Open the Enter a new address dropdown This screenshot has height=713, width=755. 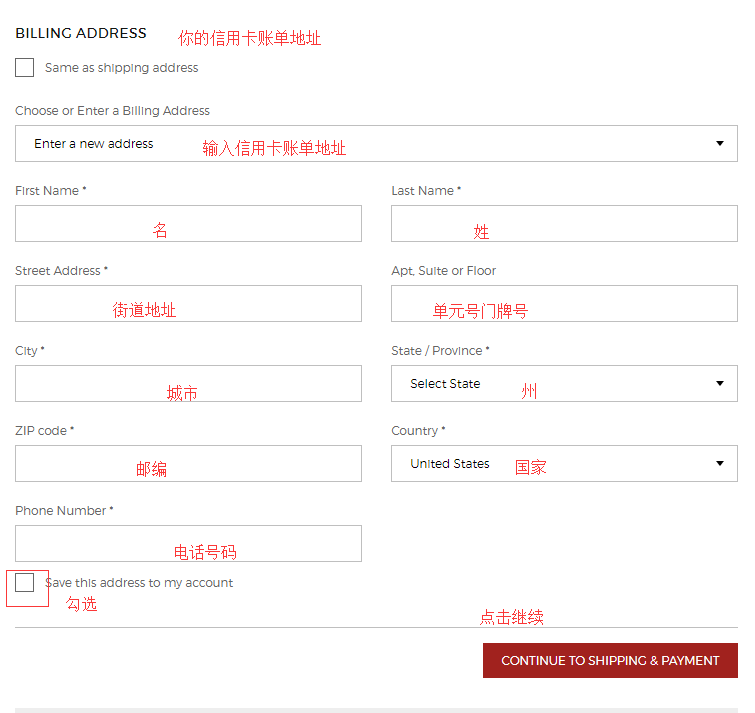[376, 144]
